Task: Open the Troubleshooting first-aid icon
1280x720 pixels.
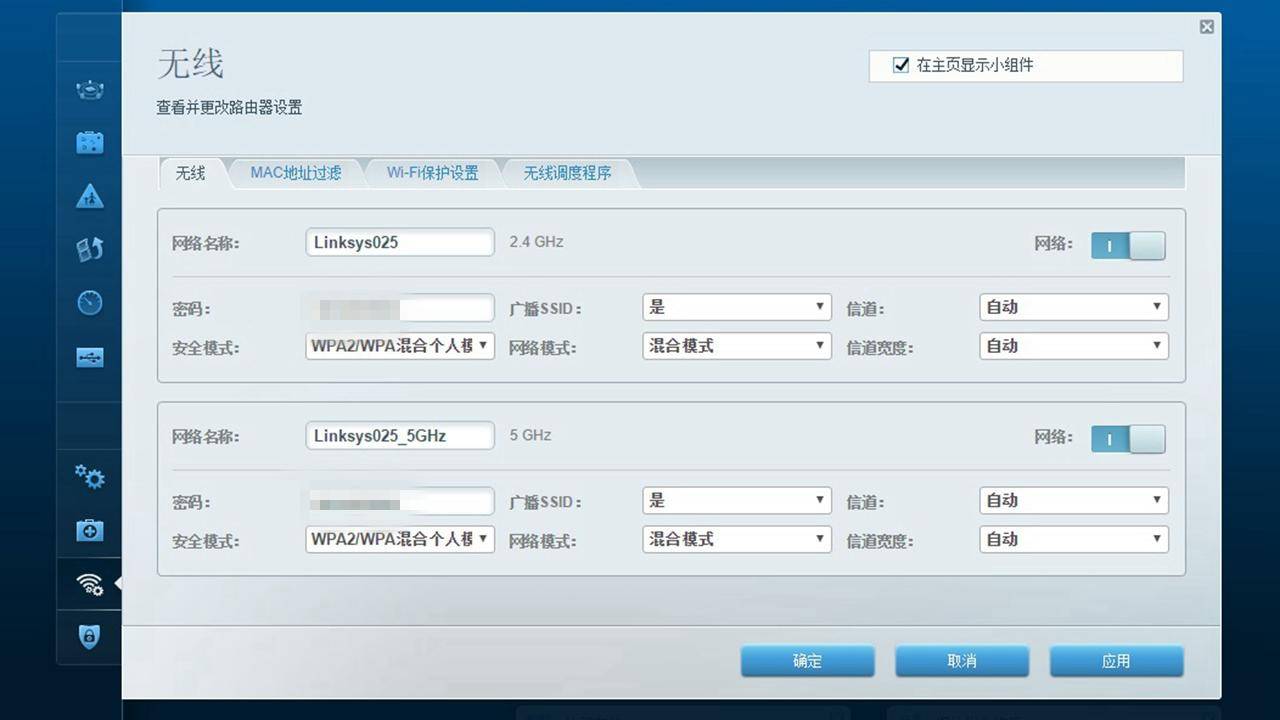Action: [89, 531]
